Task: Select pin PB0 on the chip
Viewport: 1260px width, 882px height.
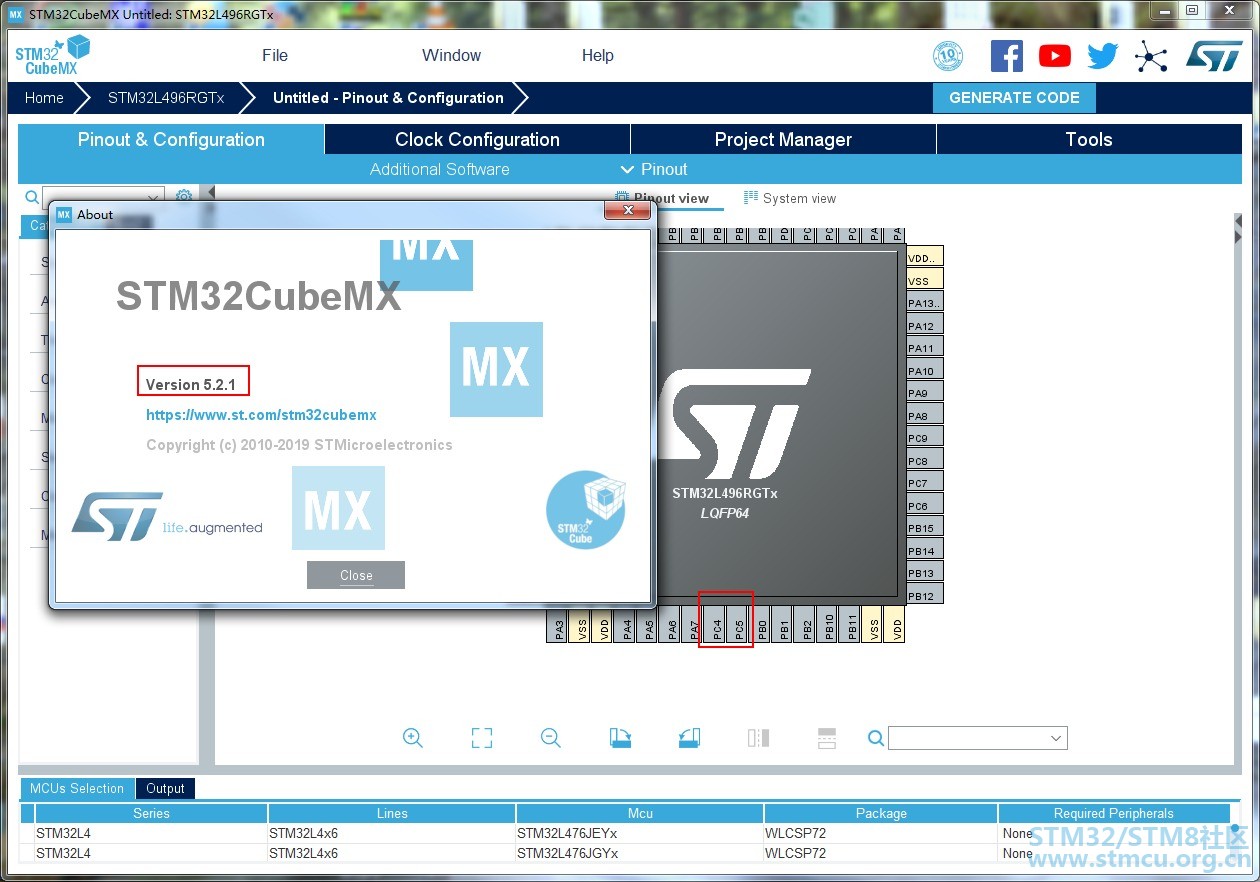Action: 761,624
